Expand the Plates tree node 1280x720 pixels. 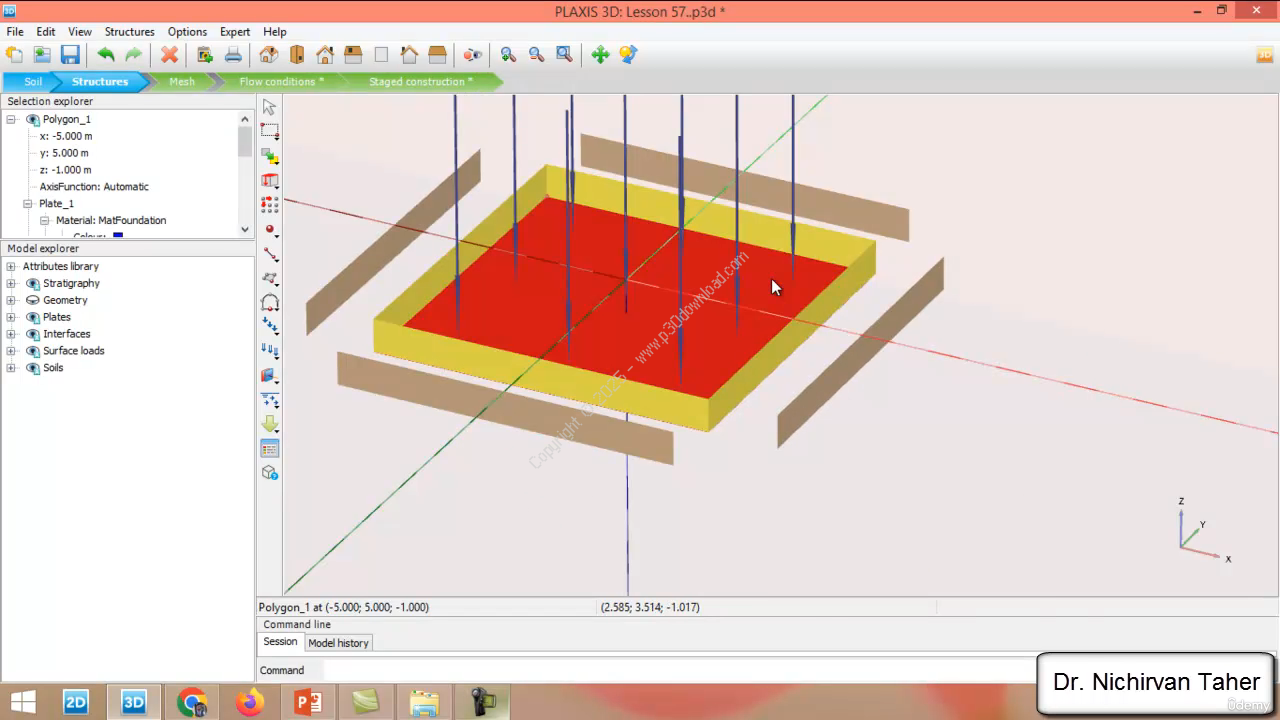click(x=11, y=317)
